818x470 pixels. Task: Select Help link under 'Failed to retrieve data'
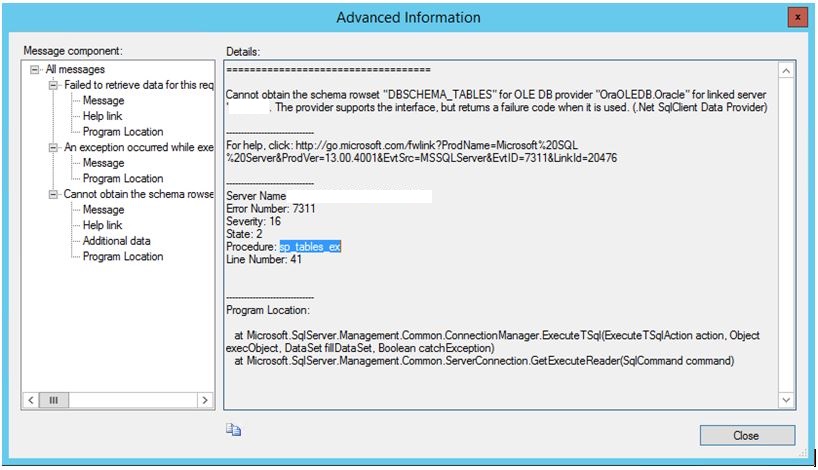(102, 116)
